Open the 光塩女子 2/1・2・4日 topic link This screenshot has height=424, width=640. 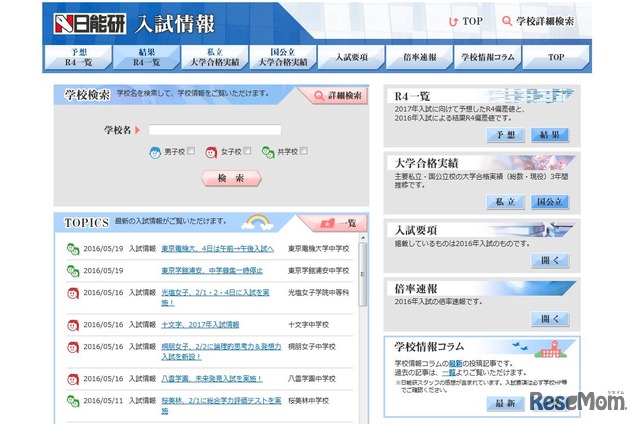[x=215, y=297]
